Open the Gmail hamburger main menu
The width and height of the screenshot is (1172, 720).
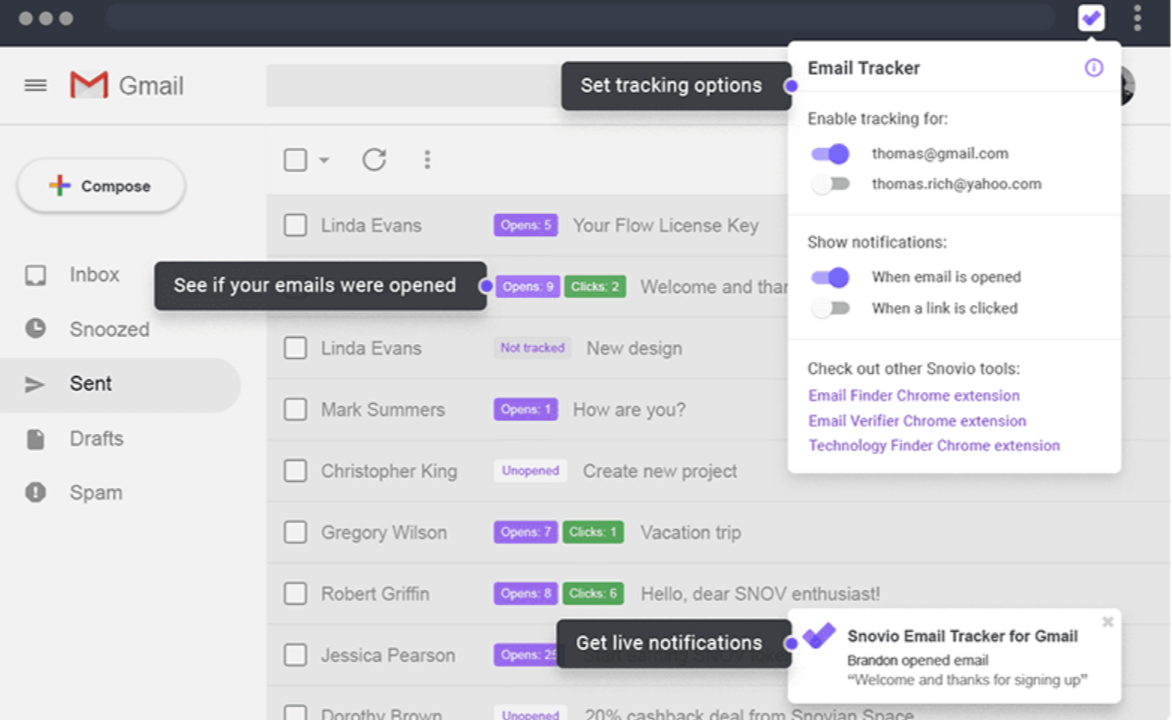36,86
